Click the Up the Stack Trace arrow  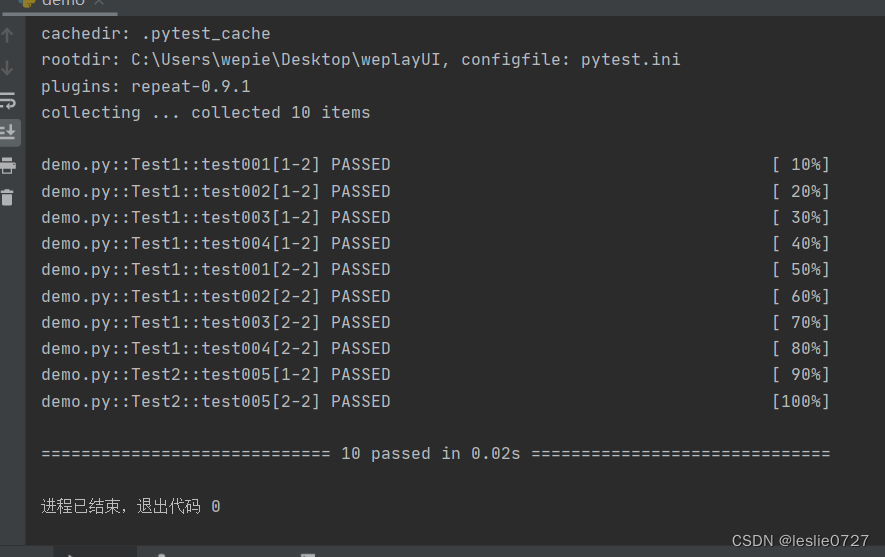[7, 36]
